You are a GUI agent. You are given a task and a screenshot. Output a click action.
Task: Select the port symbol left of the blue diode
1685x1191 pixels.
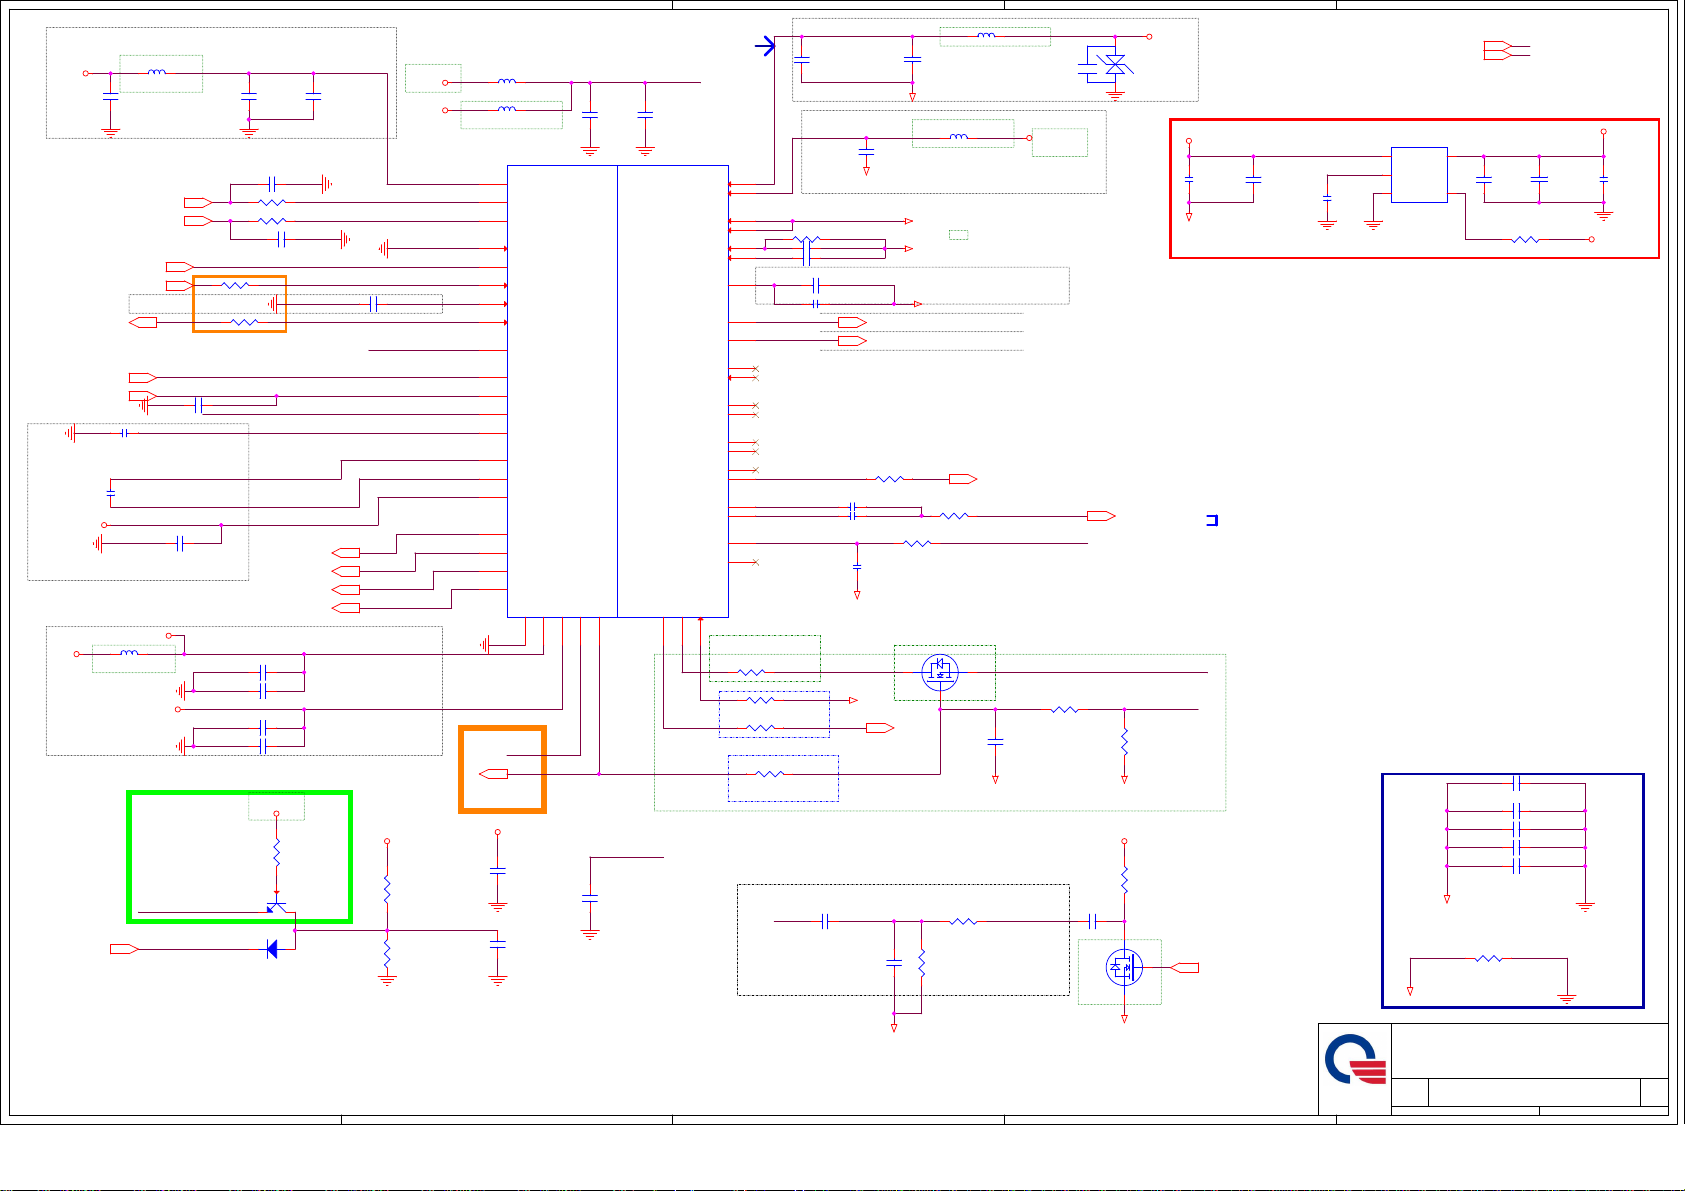(124, 948)
